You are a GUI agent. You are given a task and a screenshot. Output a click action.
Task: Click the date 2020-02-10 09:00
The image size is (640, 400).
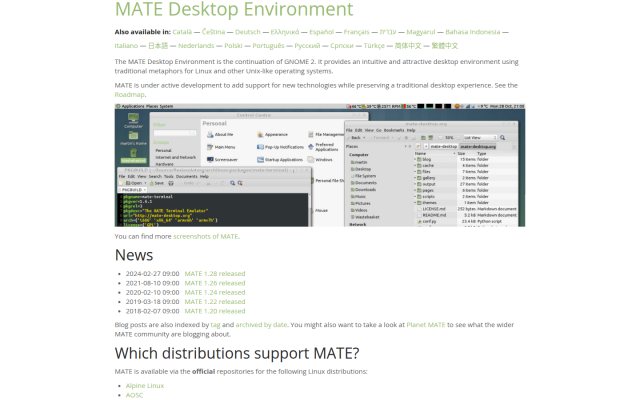pos(152,292)
